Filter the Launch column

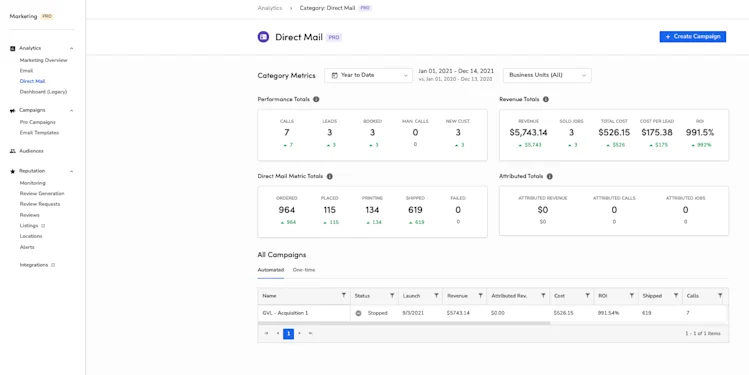click(x=436, y=296)
